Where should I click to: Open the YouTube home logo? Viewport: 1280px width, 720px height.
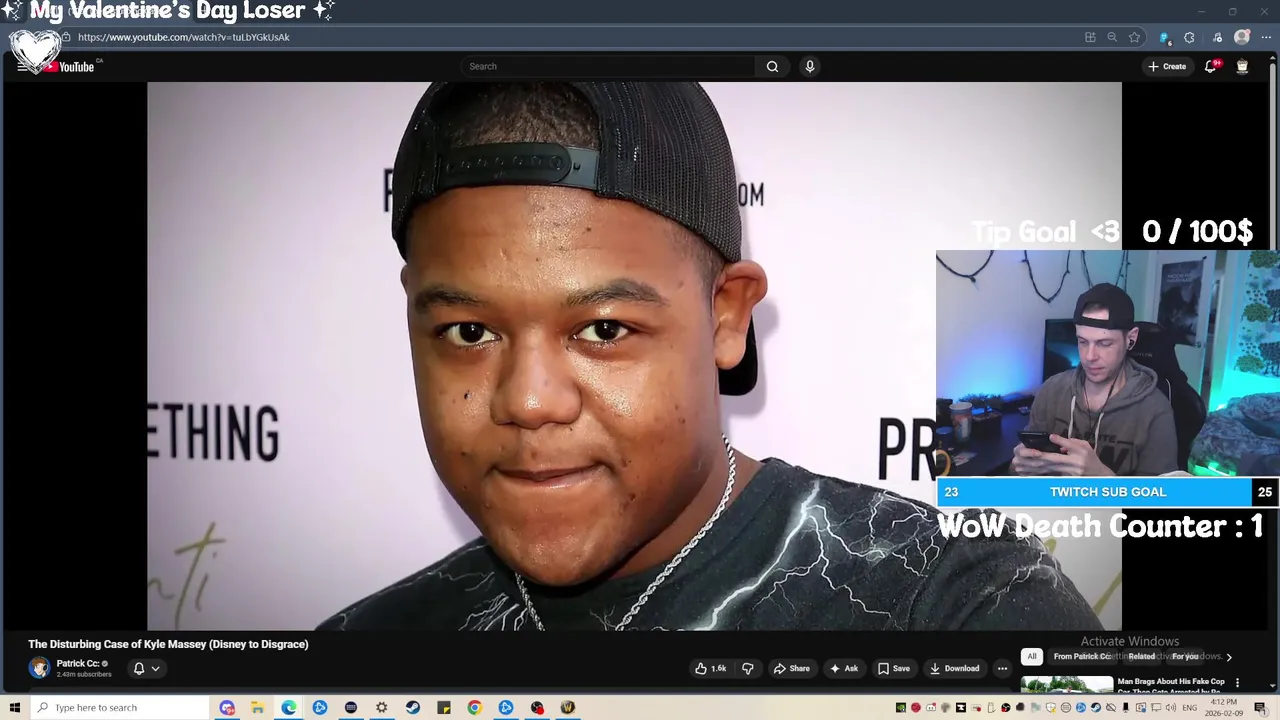pyautogui.click(x=69, y=67)
